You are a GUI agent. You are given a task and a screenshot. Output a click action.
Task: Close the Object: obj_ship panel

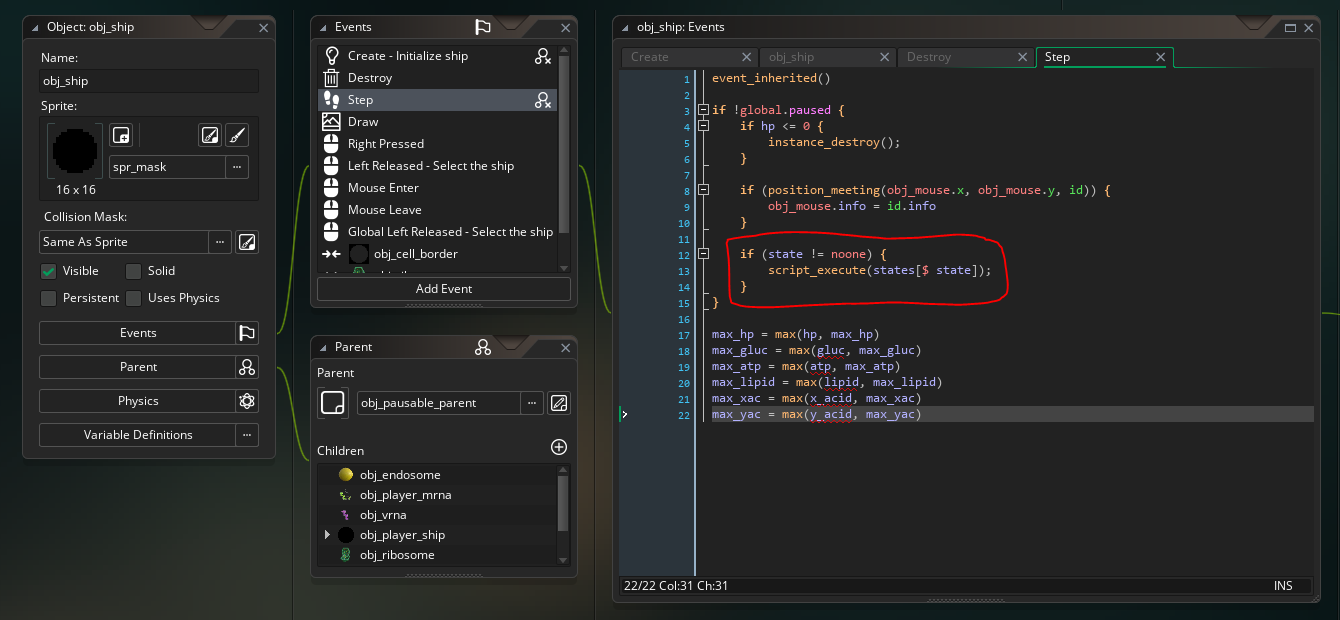pyautogui.click(x=263, y=29)
